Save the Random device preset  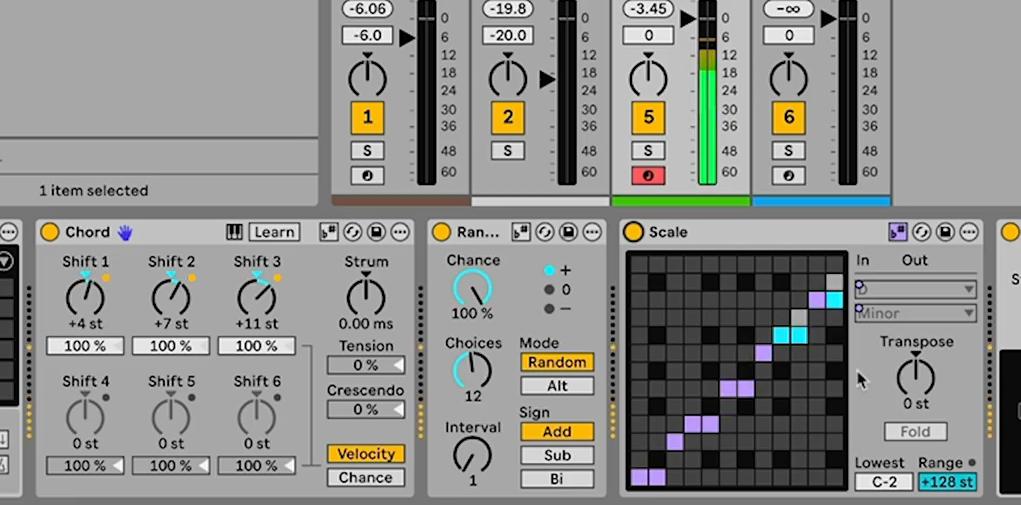[x=568, y=232]
